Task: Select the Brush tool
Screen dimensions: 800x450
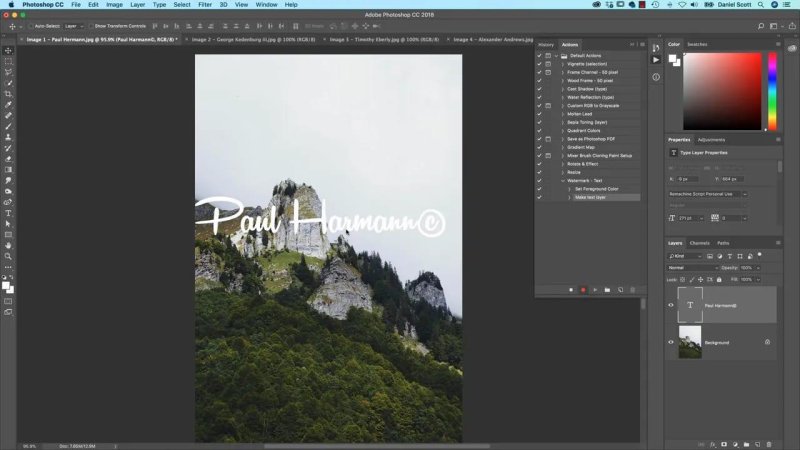Action: (8, 126)
